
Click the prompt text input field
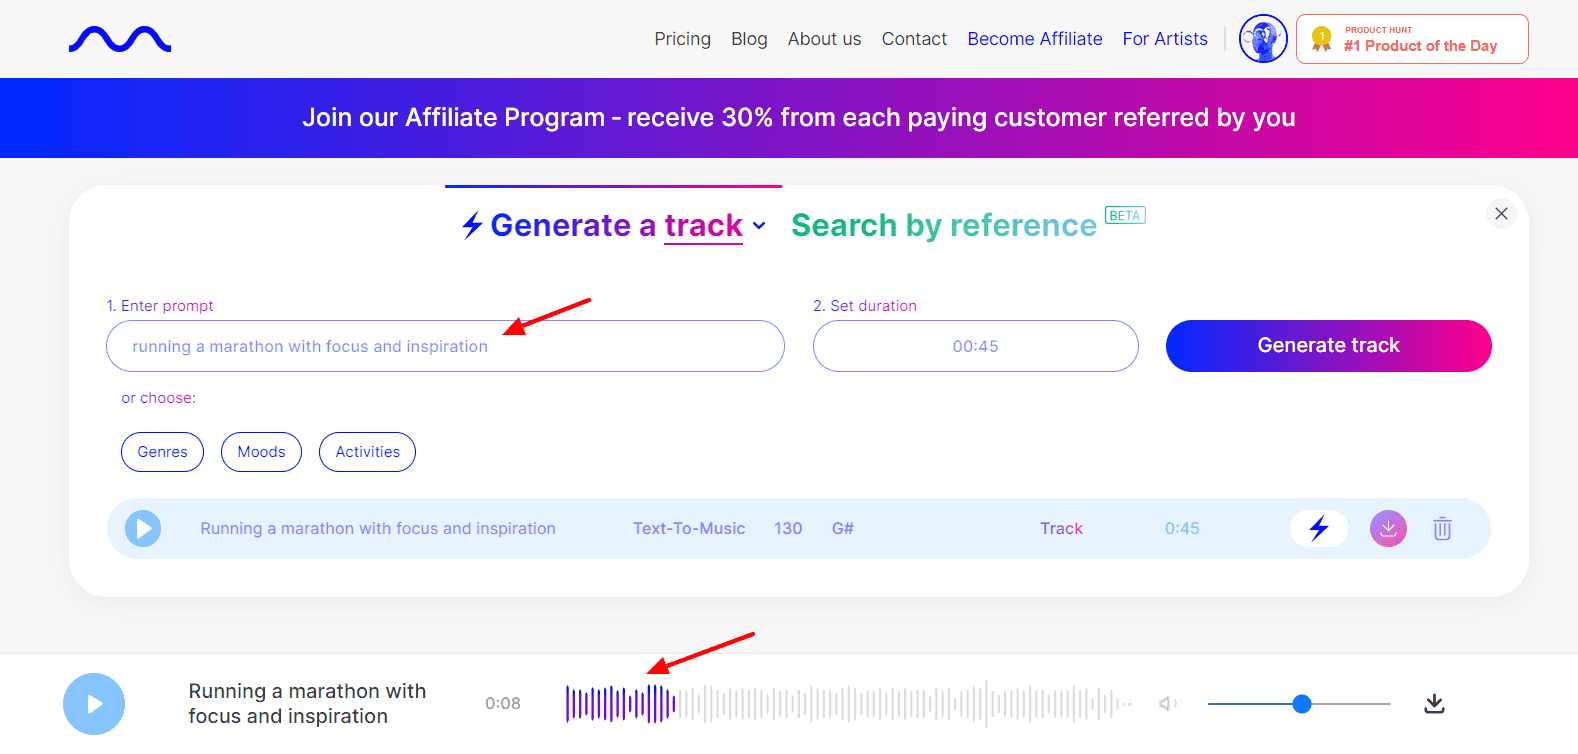point(445,346)
